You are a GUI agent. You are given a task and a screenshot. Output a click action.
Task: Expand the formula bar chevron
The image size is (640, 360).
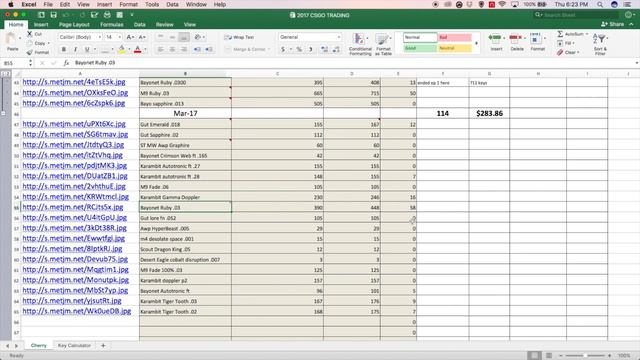(x=636, y=63)
